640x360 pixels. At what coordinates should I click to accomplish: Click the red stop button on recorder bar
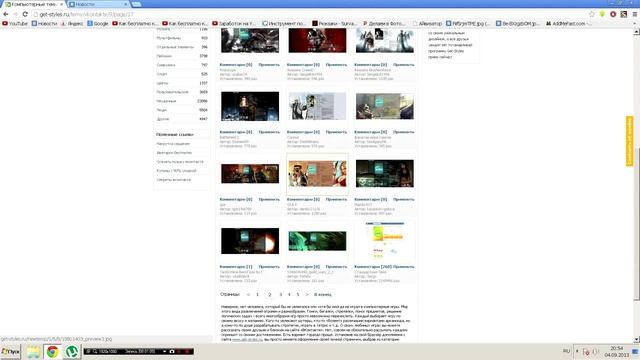[187, 351]
